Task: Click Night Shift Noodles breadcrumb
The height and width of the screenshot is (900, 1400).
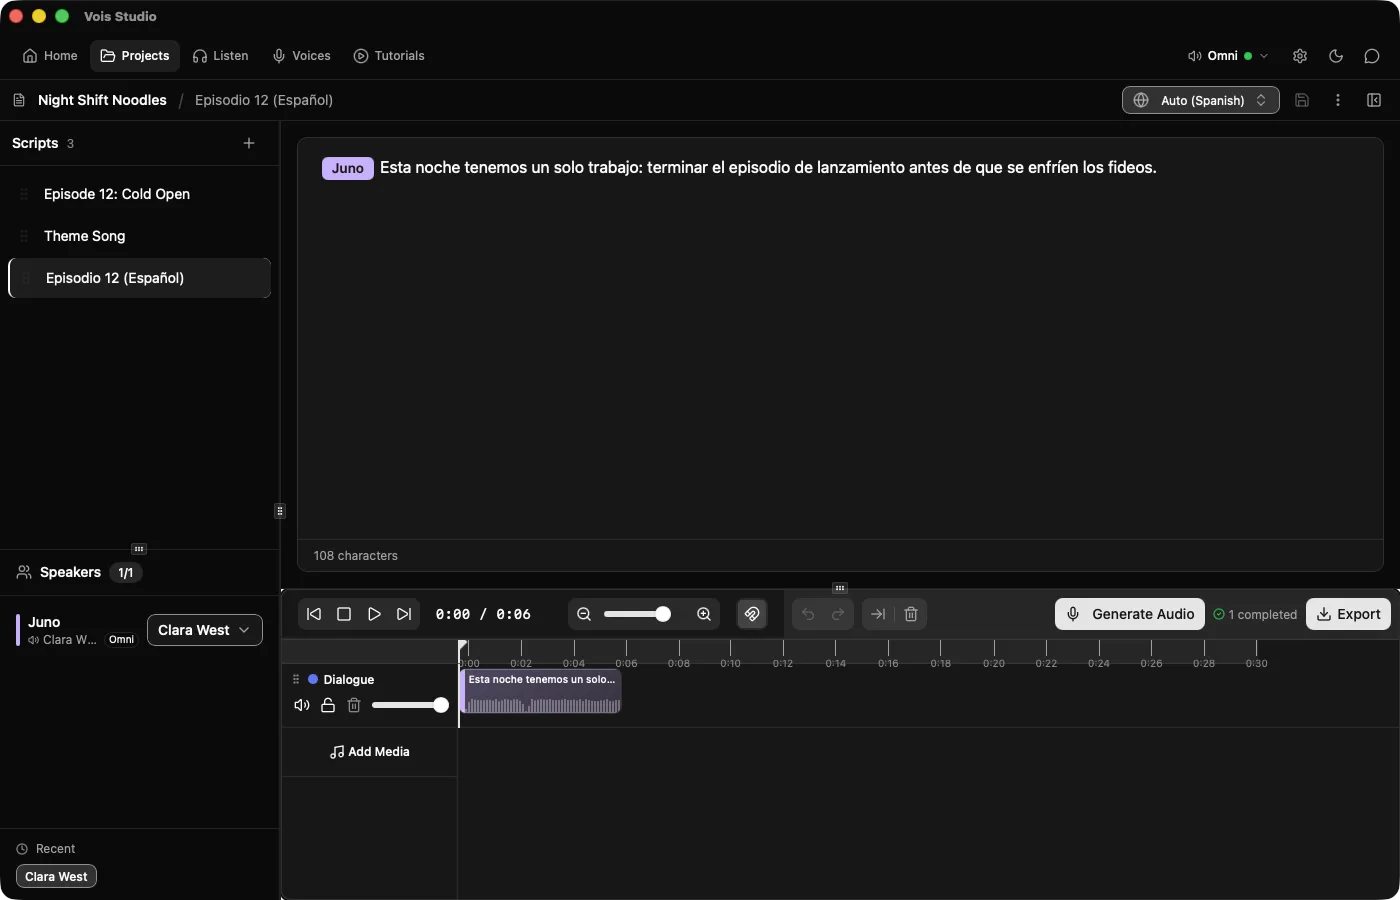Action: (102, 100)
